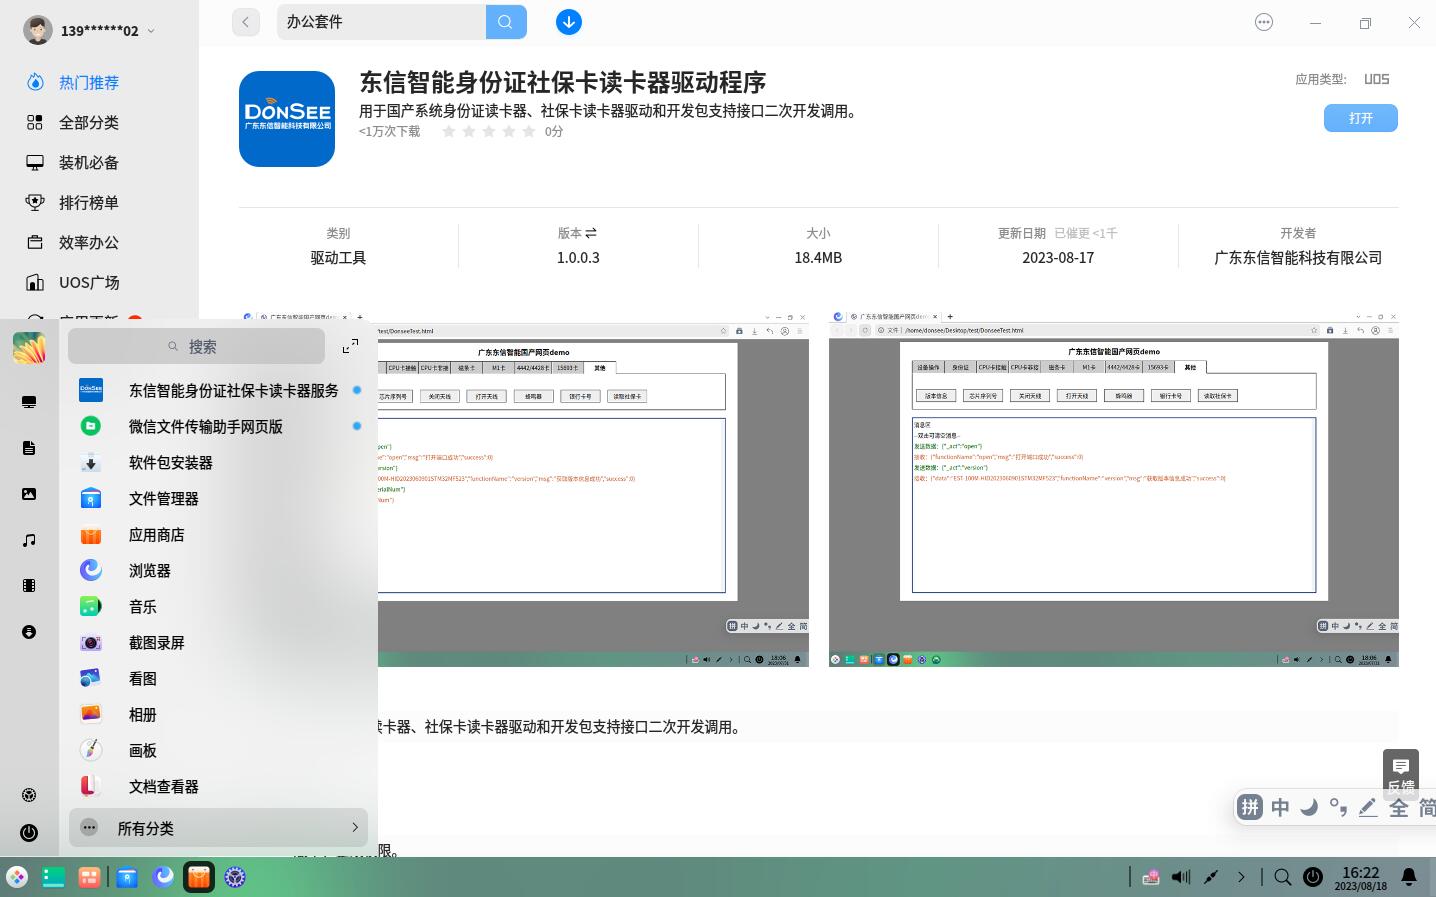
Task: Click the shutdown power icon on the taskbar
Action: coord(1313,876)
